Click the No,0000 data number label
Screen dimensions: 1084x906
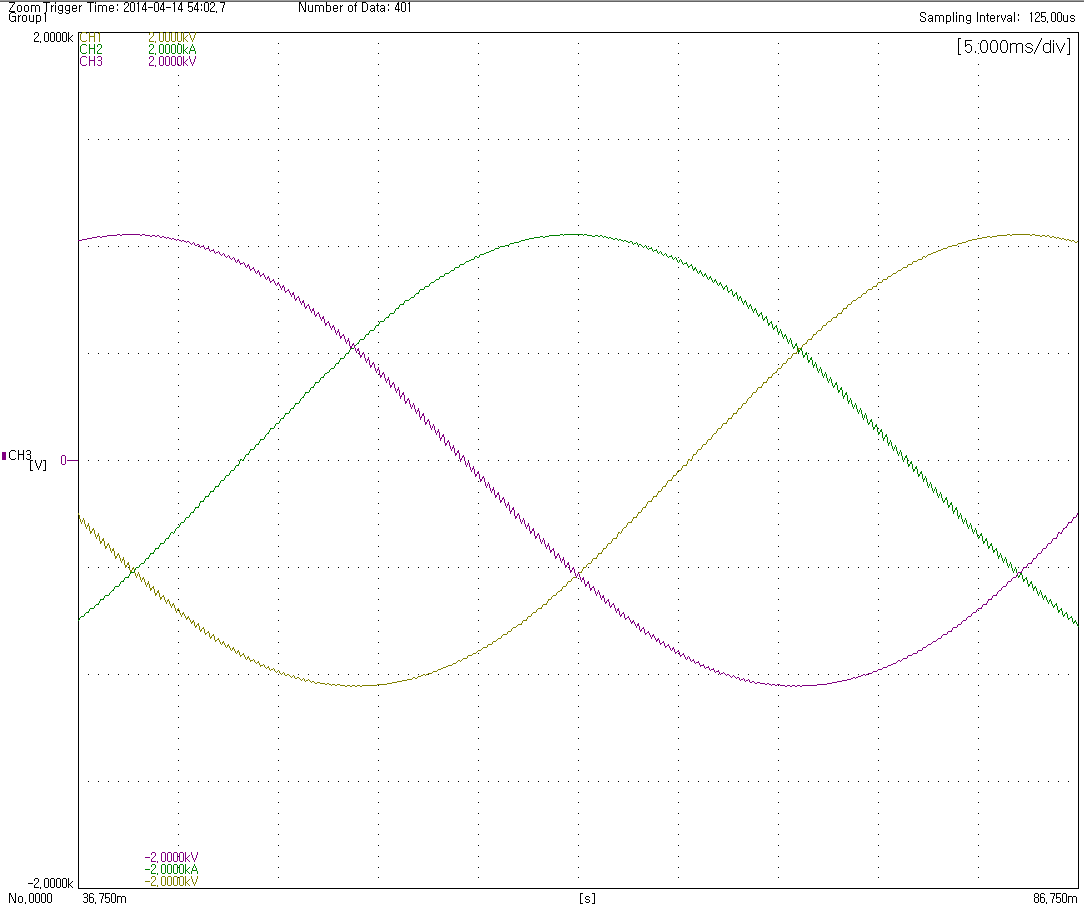(x=28, y=899)
